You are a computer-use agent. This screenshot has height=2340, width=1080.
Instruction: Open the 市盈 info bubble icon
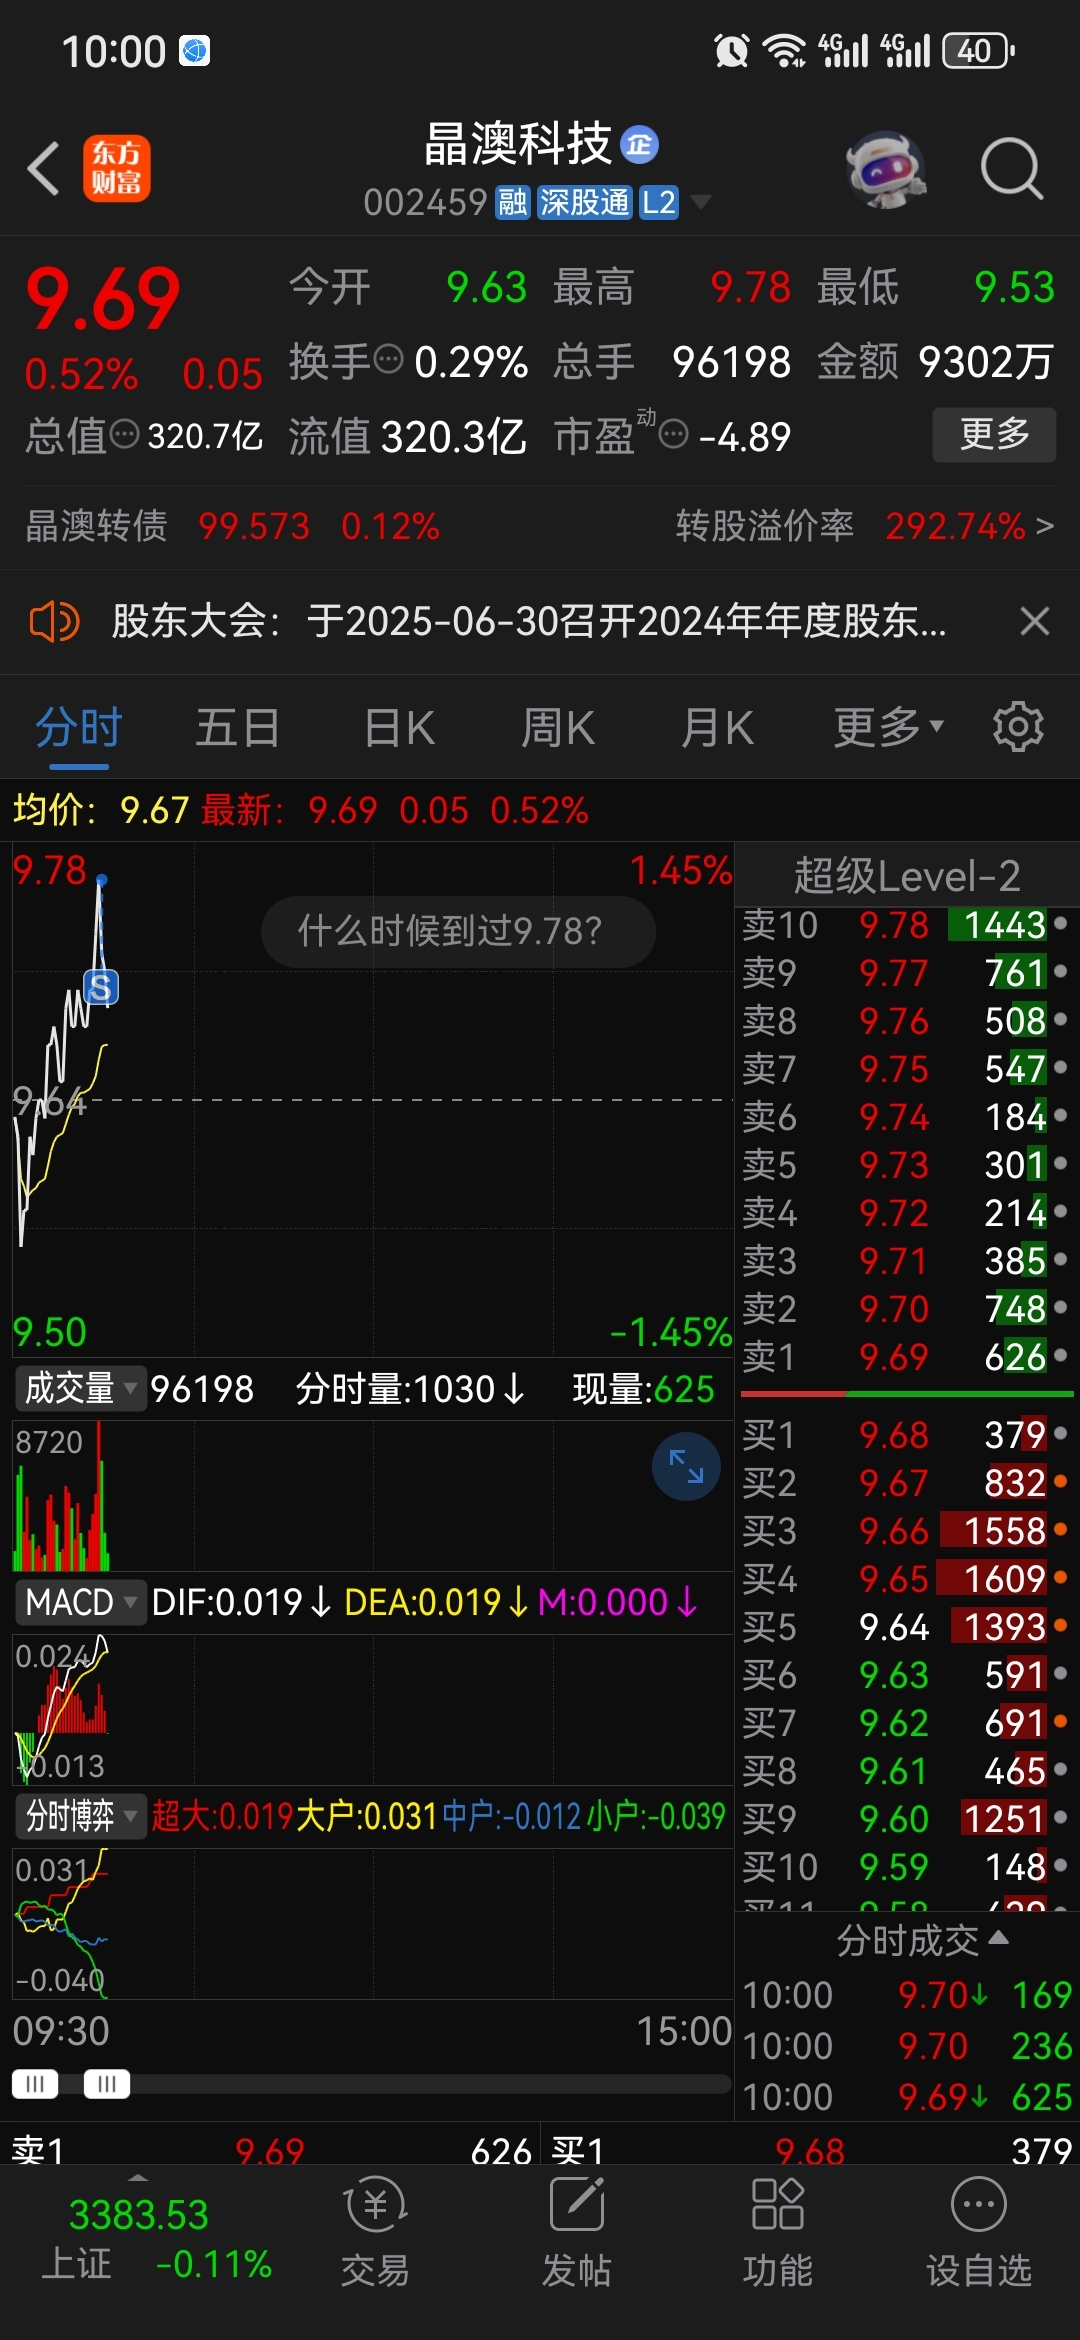675,434
